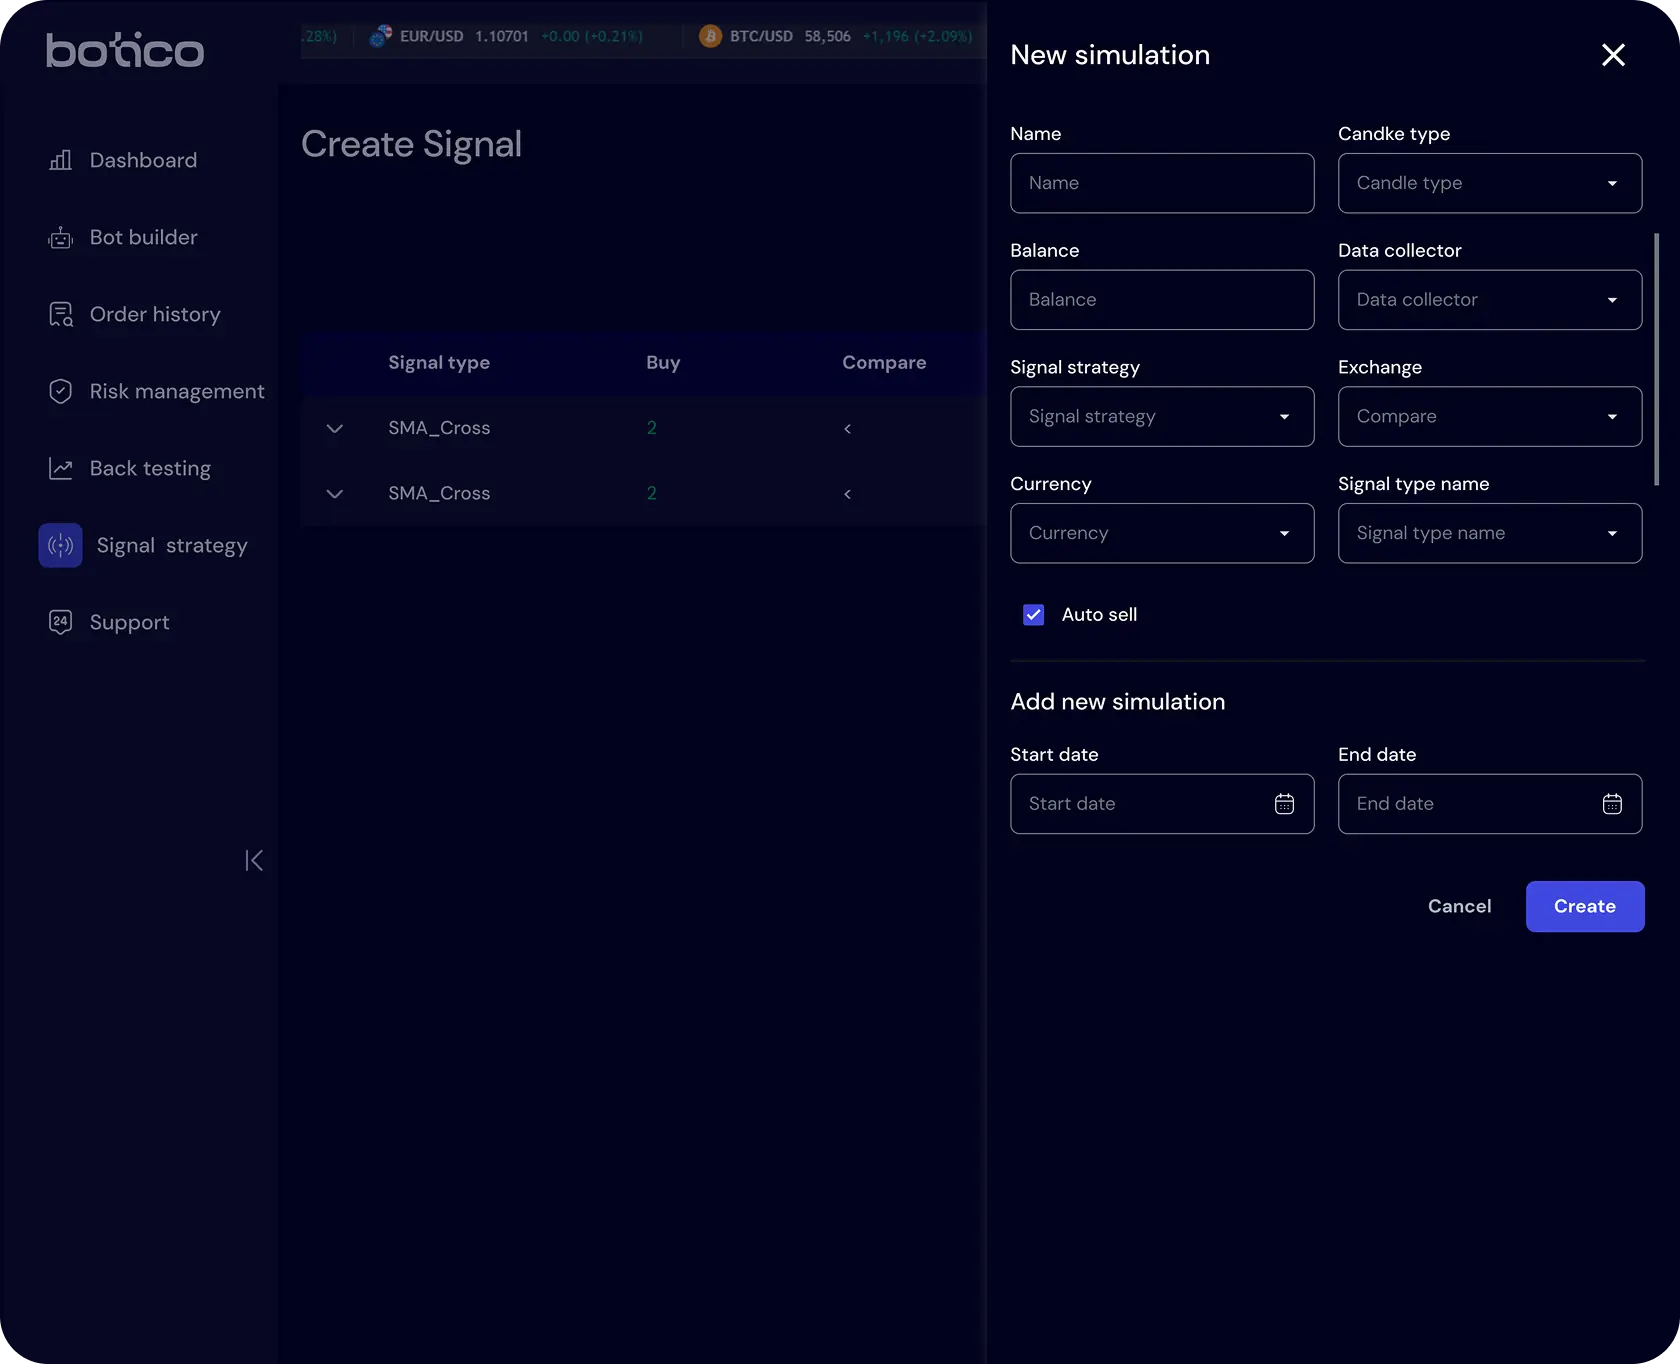Open the Currency dropdown

(1162, 533)
